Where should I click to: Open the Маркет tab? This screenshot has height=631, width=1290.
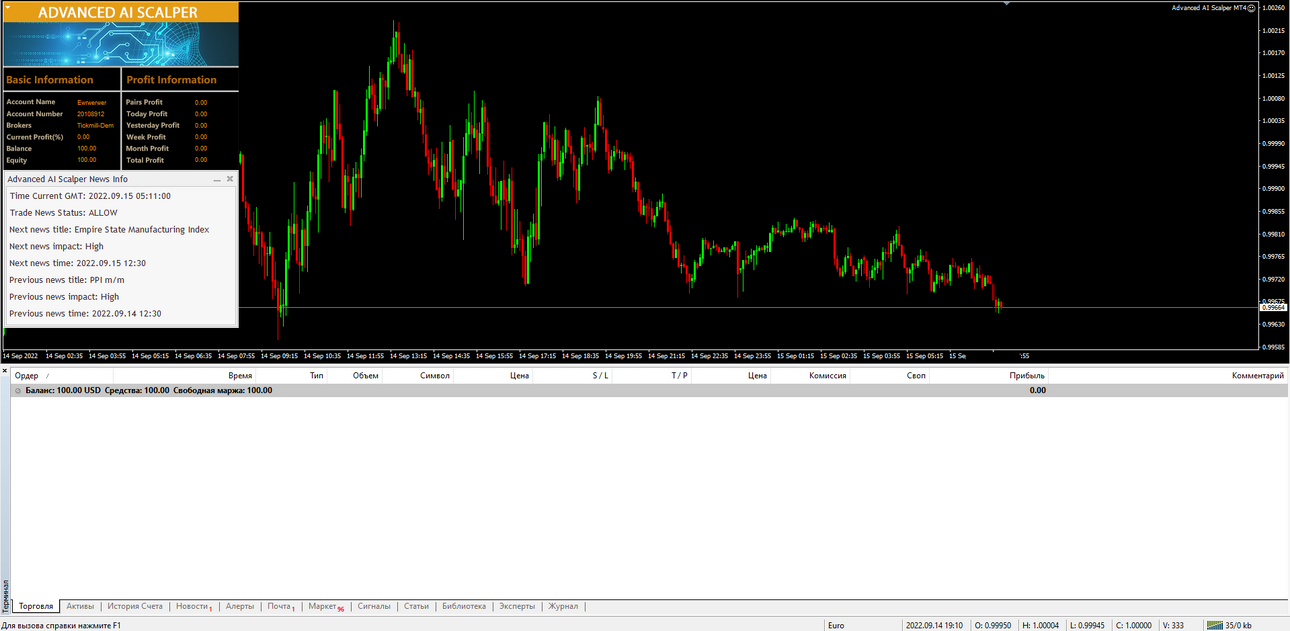(x=325, y=606)
